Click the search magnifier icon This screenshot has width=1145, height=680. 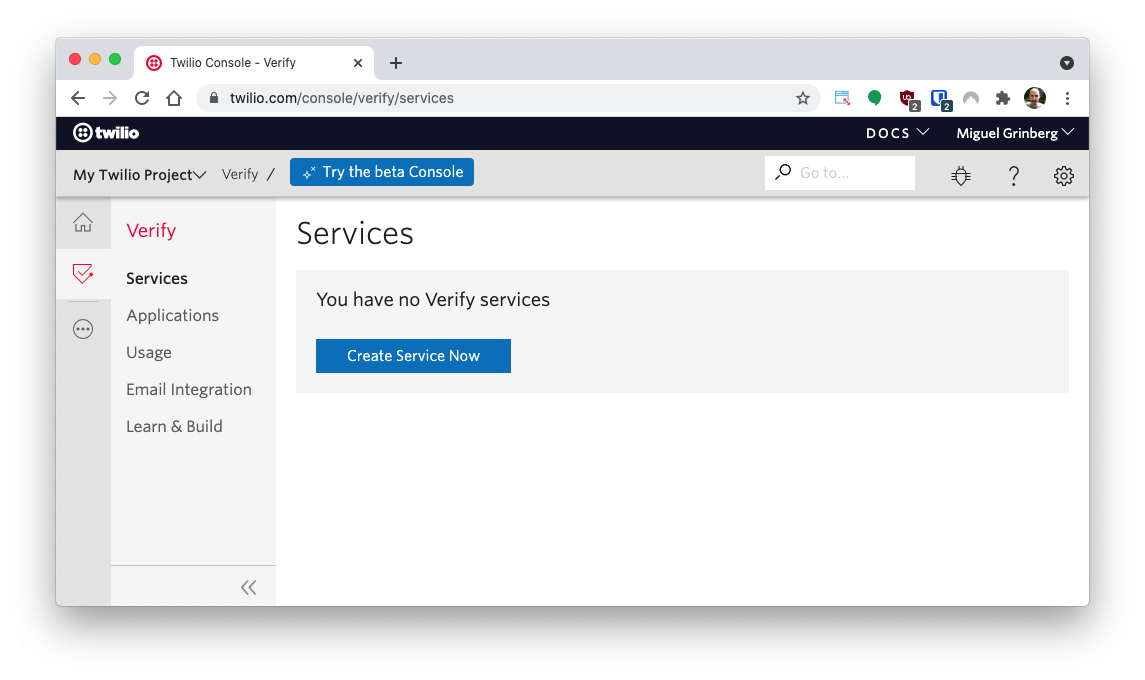[783, 172]
